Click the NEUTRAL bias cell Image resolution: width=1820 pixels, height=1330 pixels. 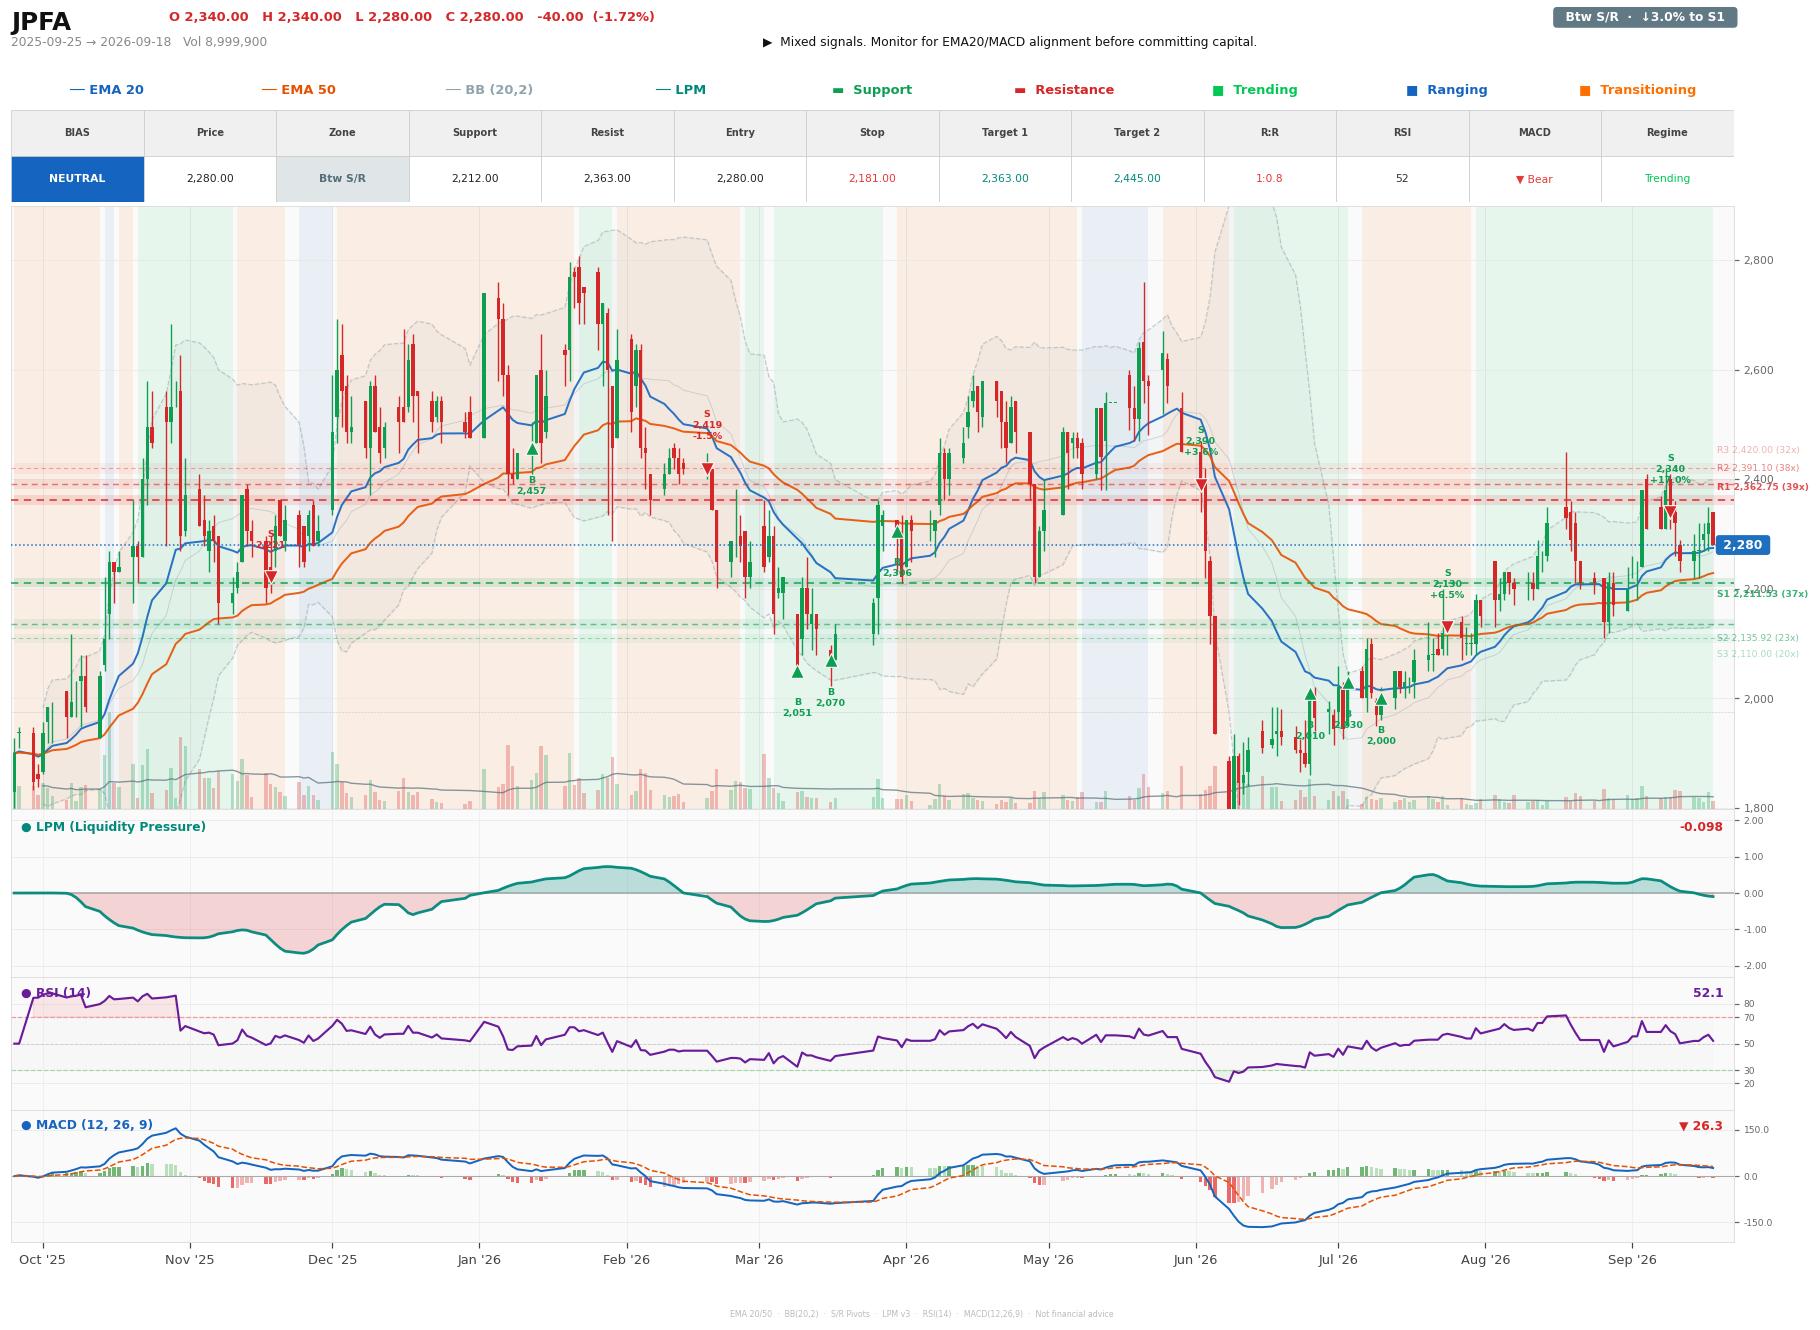coord(77,179)
